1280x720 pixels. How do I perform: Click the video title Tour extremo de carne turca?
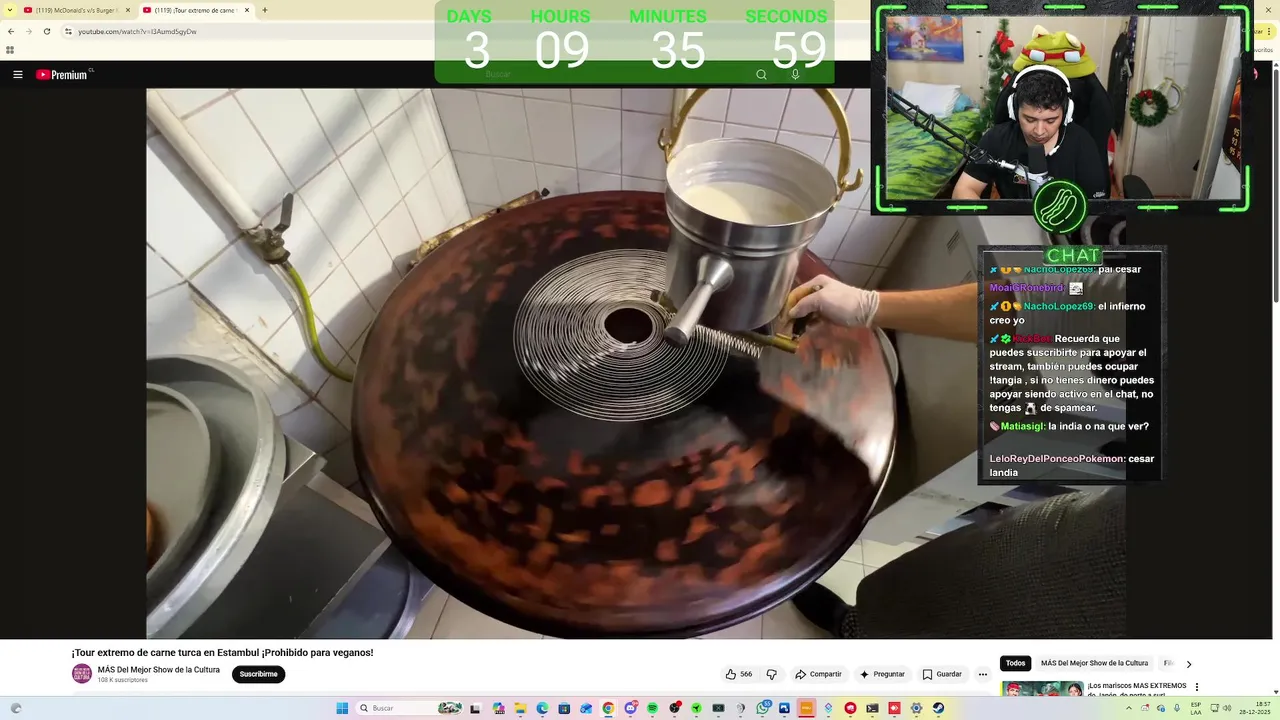tap(222, 652)
